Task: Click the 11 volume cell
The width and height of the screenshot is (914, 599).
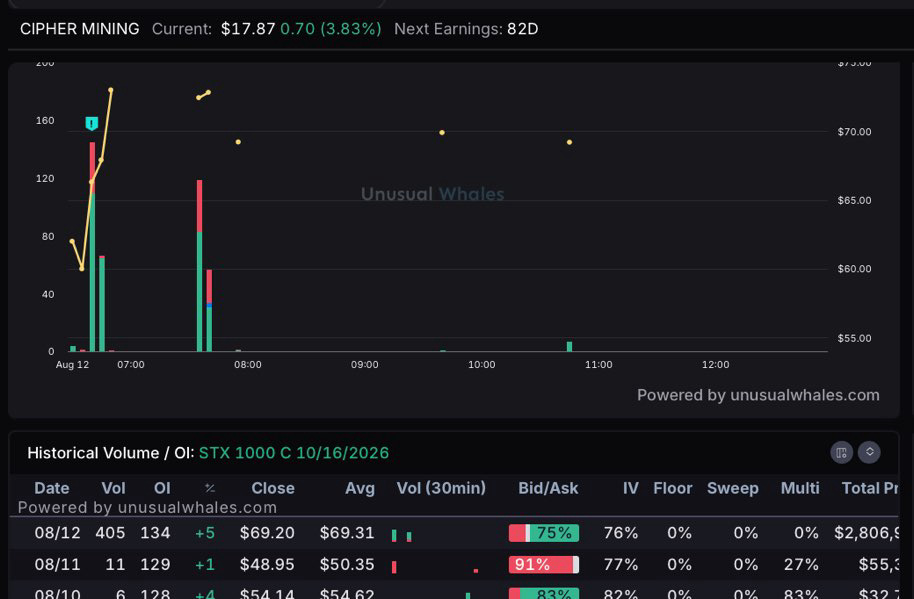Action: (x=115, y=564)
